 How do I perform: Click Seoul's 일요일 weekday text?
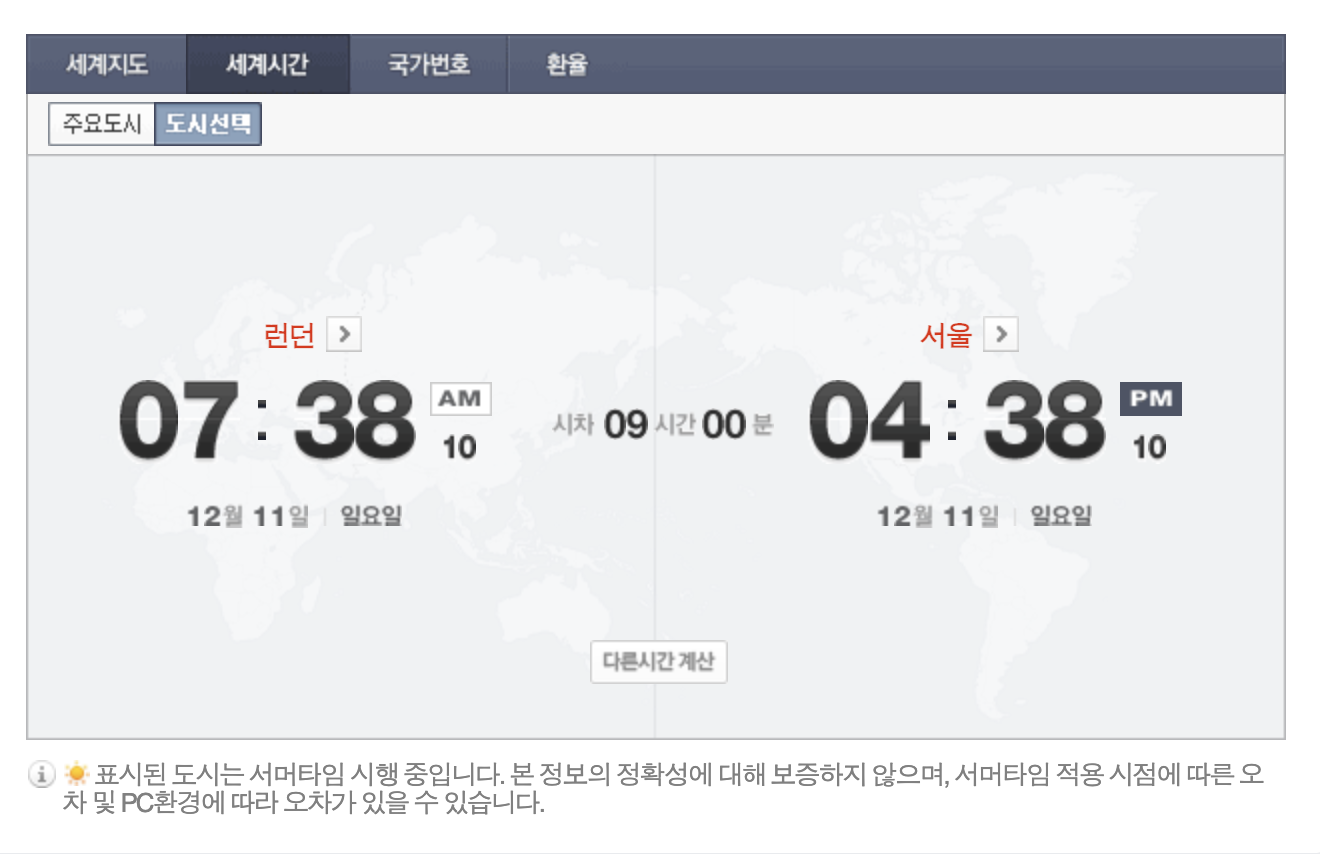pos(1061,516)
